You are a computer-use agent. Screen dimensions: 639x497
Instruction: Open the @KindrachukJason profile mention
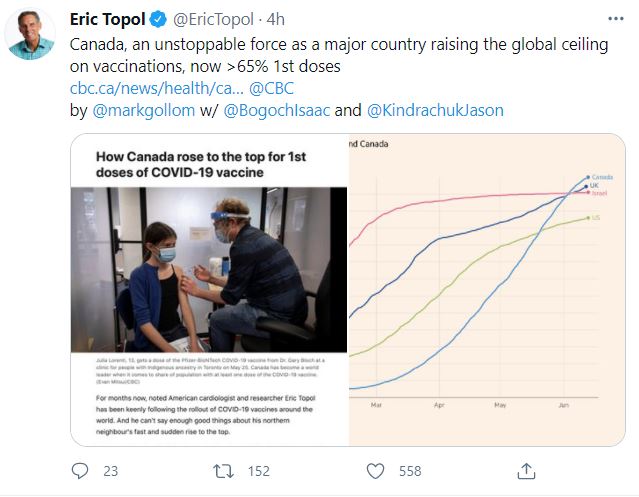pos(435,110)
